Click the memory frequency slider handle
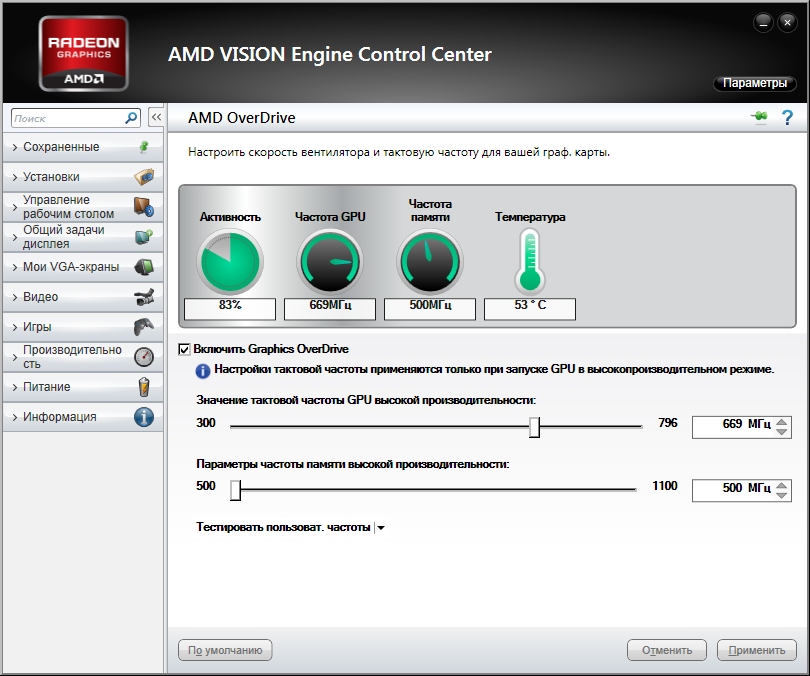Viewport: 810px width, 676px height. (236, 490)
